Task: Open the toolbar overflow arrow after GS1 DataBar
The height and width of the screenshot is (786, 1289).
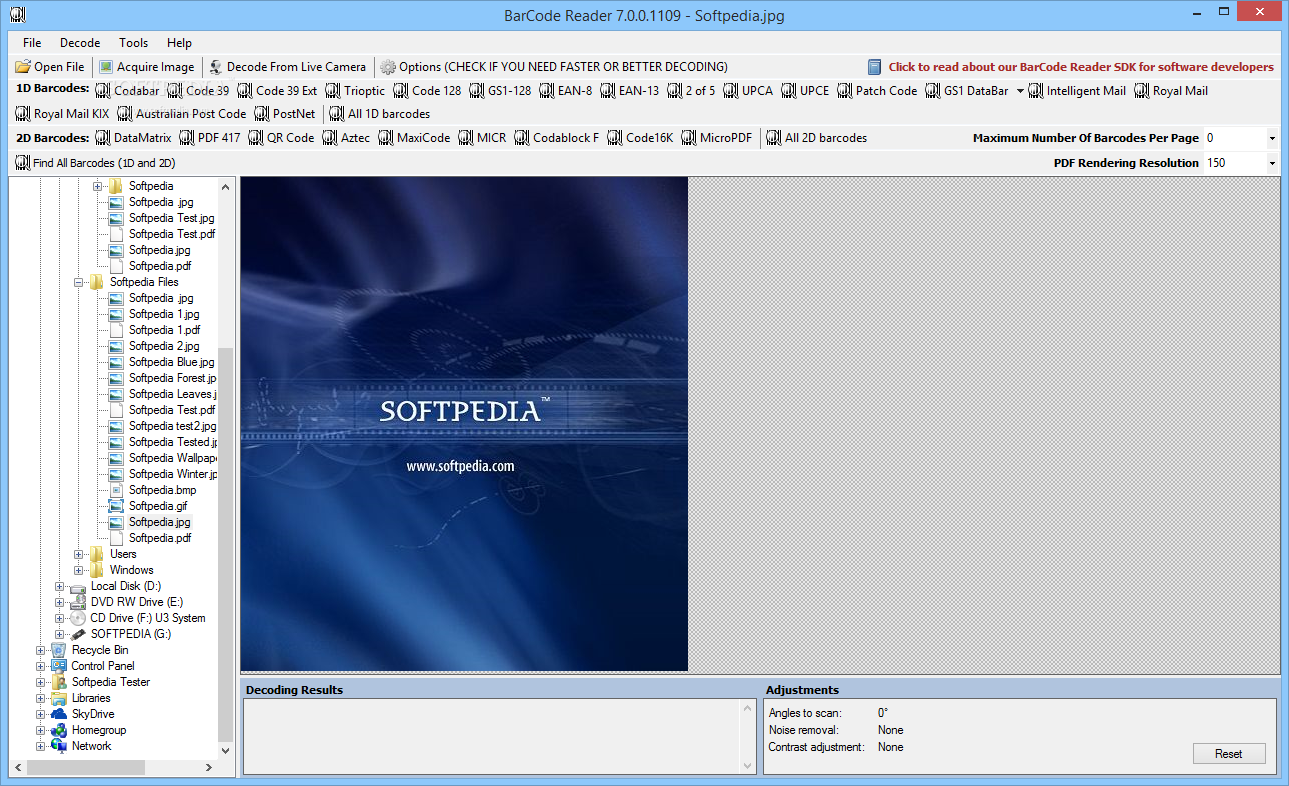Action: [x=1020, y=90]
